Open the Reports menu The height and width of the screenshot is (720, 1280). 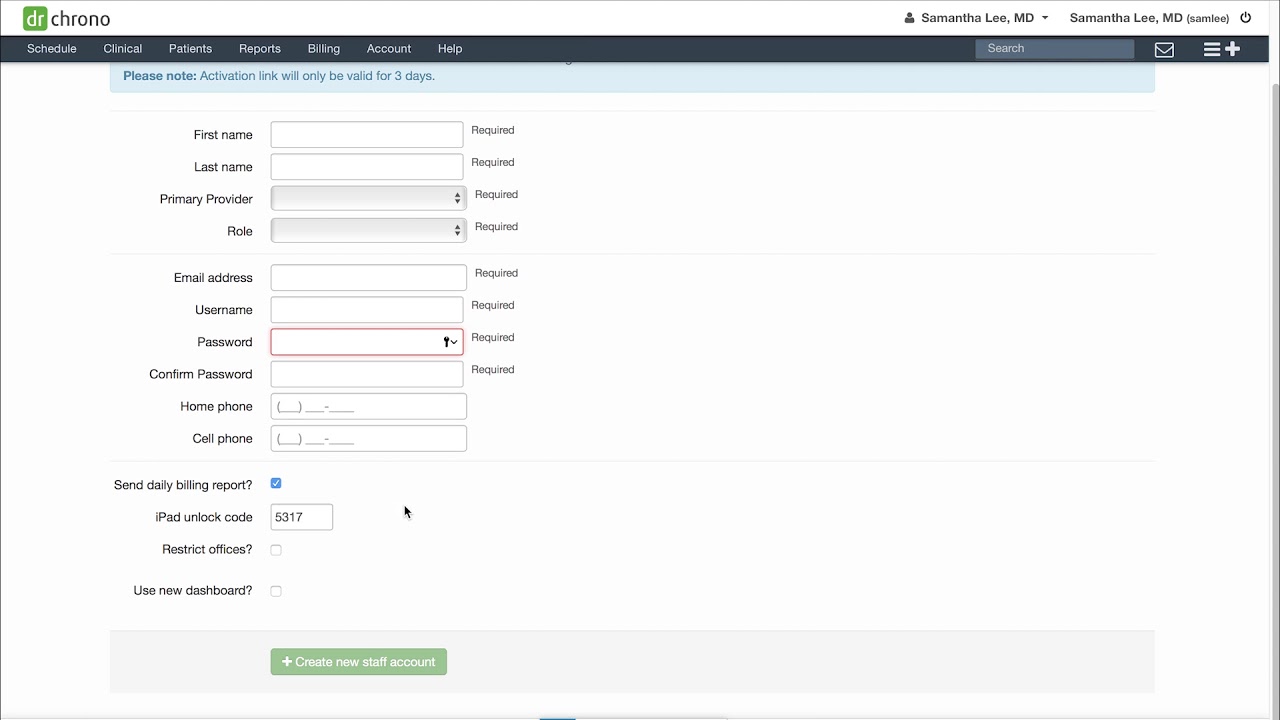click(x=260, y=49)
